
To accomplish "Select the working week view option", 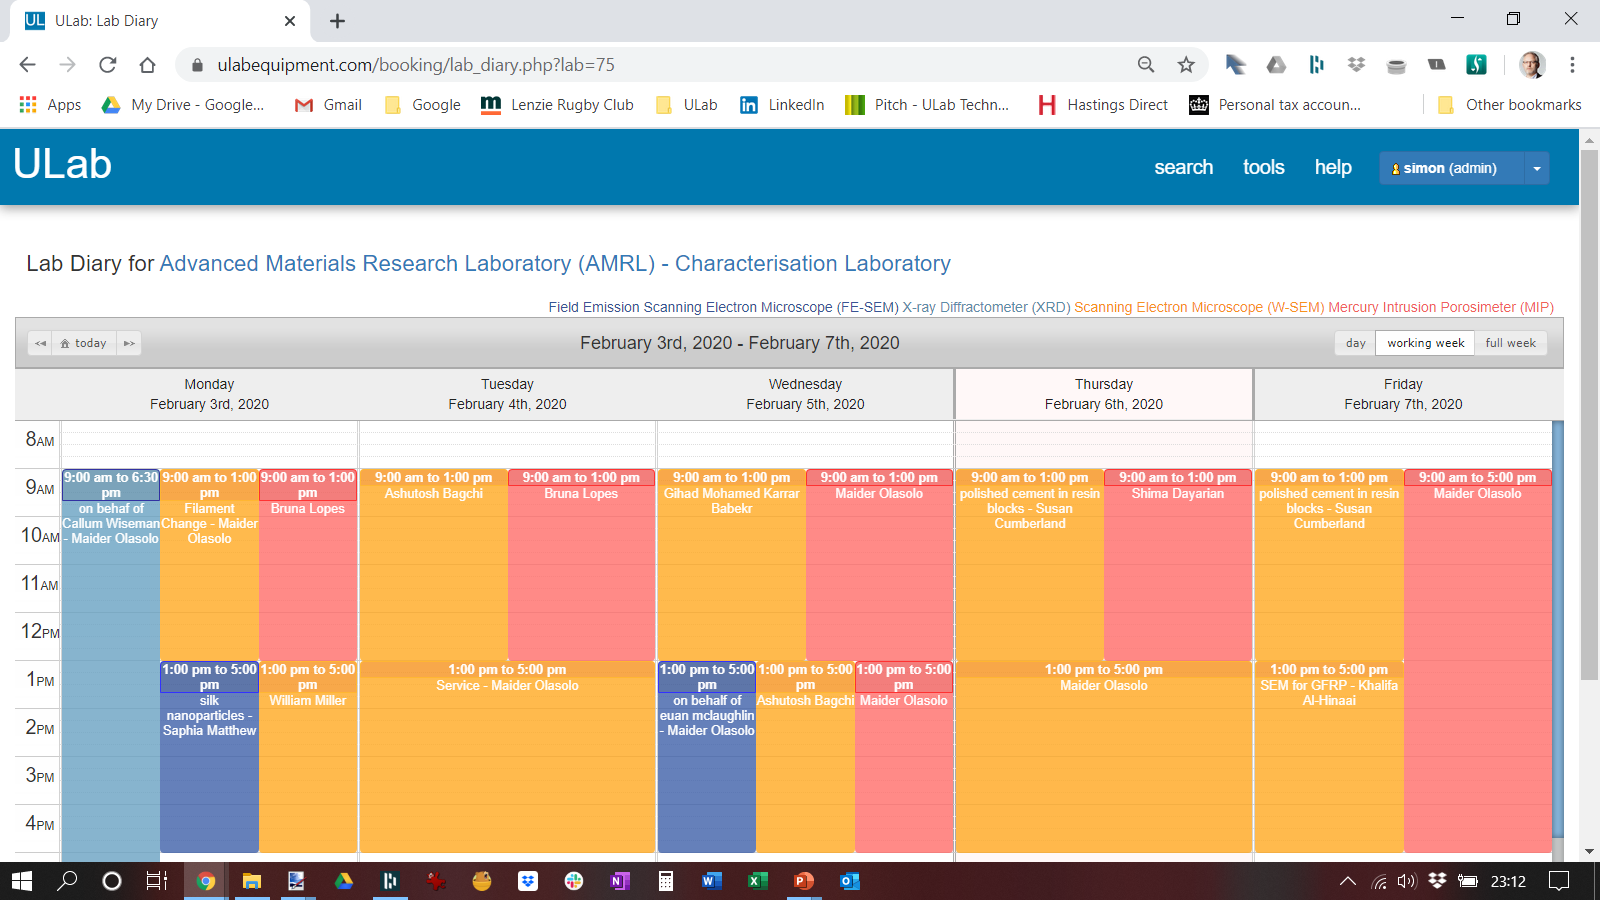I will (1425, 342).
